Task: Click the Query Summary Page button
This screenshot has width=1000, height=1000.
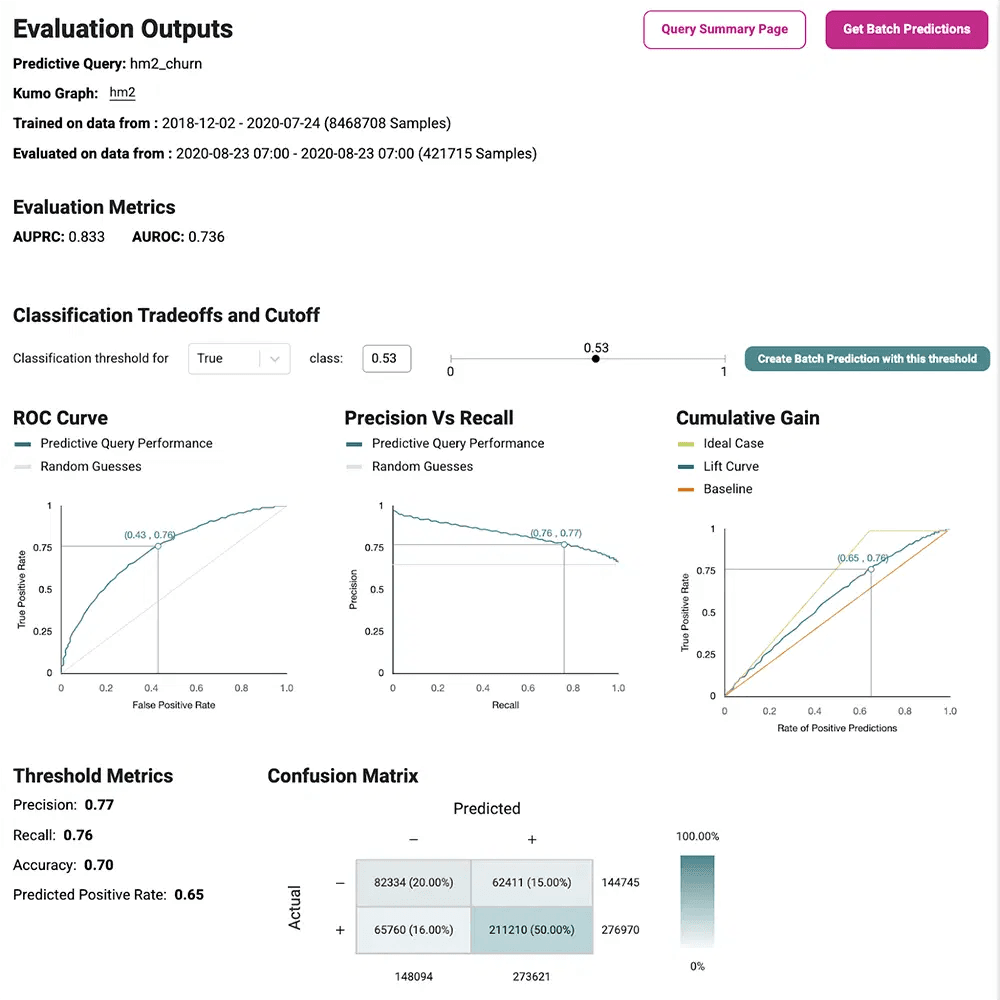Action: [x=724, y=30]
